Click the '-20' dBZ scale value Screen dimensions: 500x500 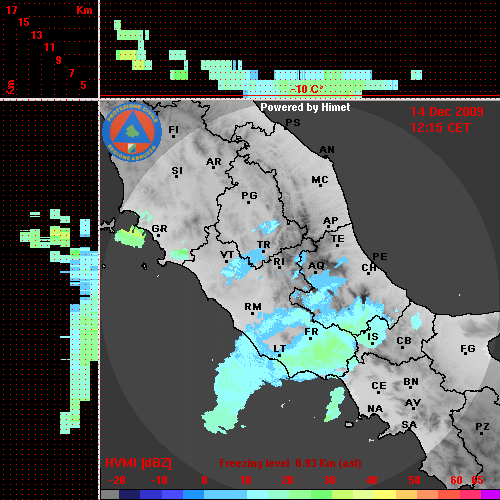coord(117,480)
